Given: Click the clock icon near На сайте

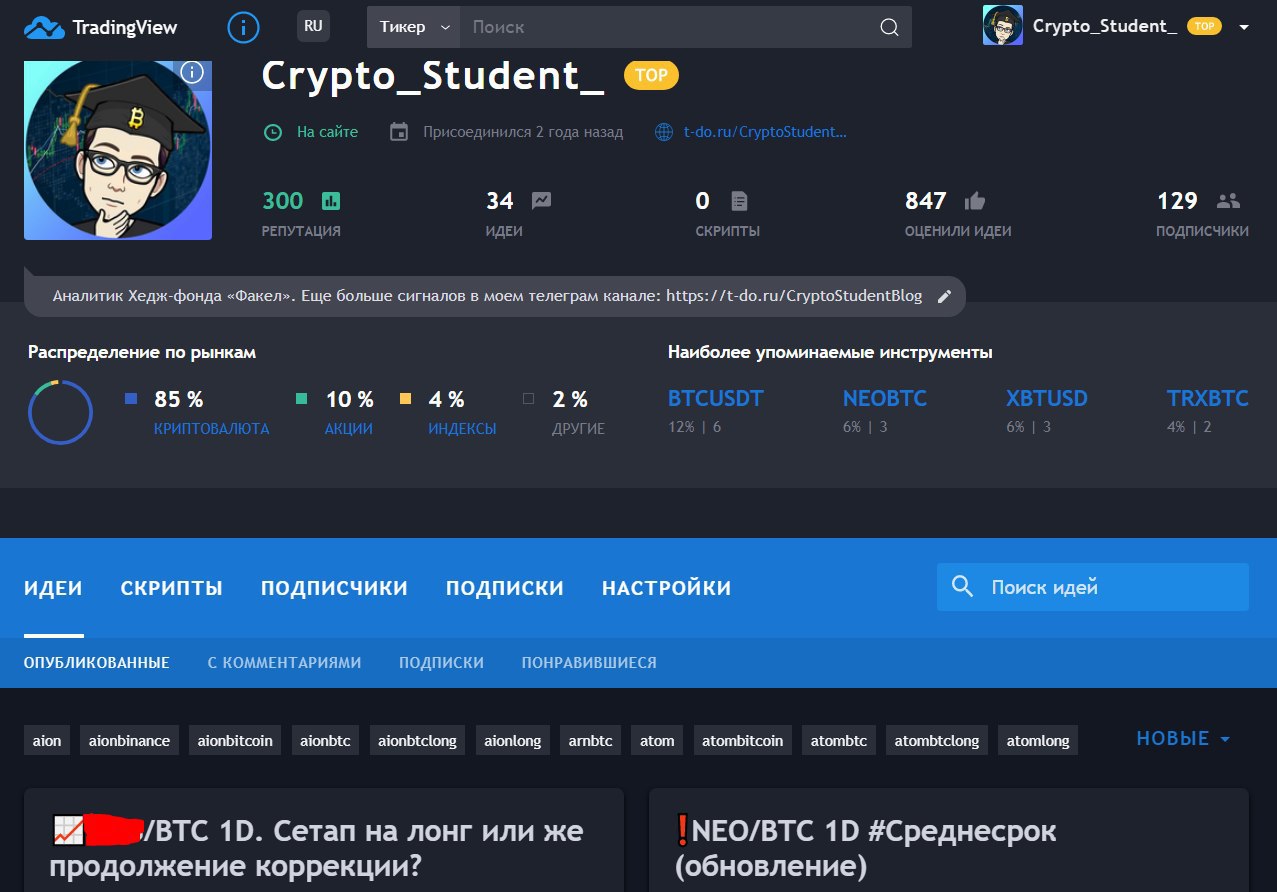Looking at the screenshot, I should tap(272, 132).
